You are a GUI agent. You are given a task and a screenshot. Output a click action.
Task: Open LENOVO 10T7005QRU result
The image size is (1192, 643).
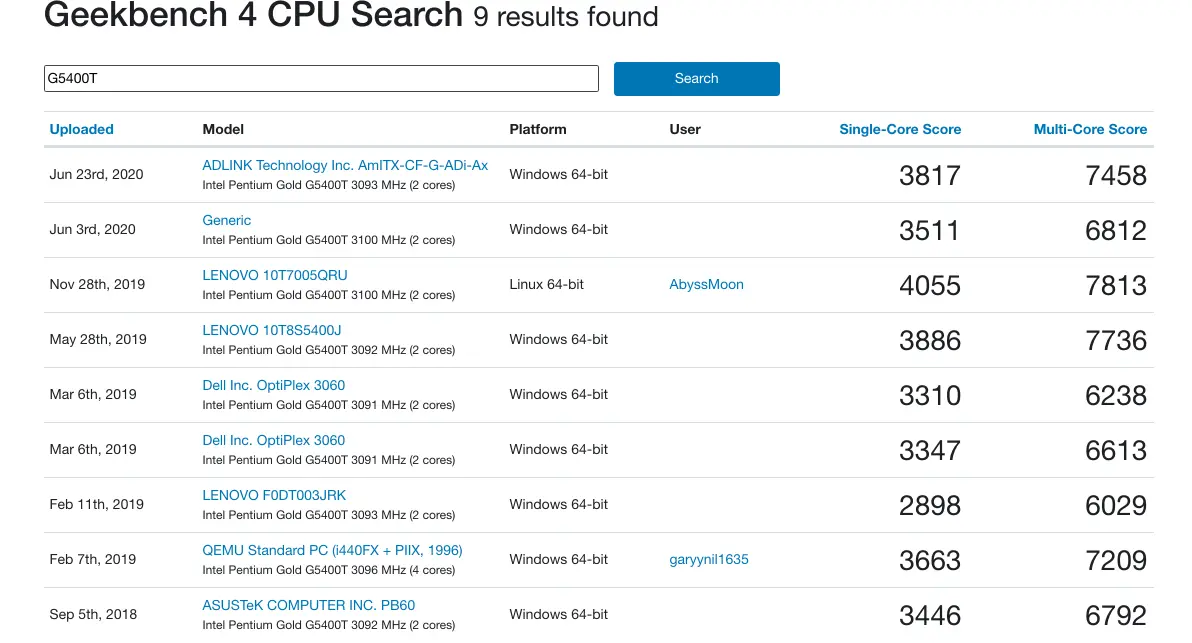click(274, 275)
